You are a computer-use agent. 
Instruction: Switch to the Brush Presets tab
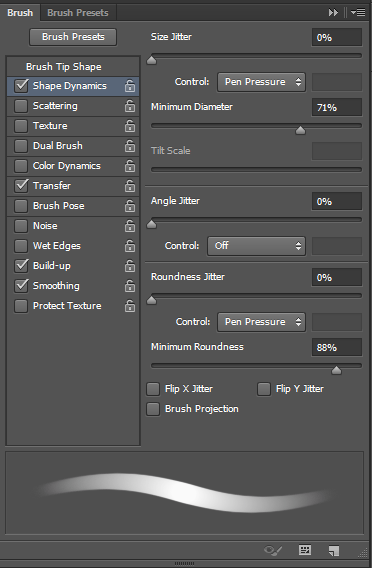point(78,13)
